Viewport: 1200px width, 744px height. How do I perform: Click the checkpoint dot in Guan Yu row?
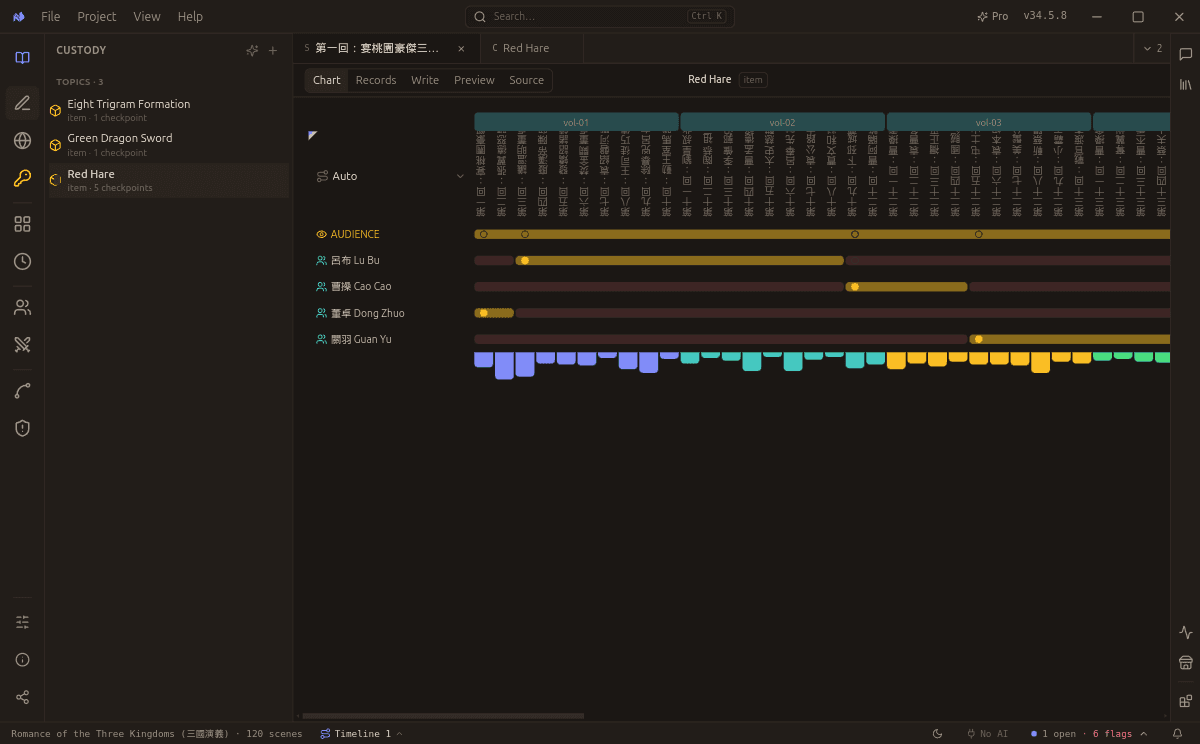979,339
